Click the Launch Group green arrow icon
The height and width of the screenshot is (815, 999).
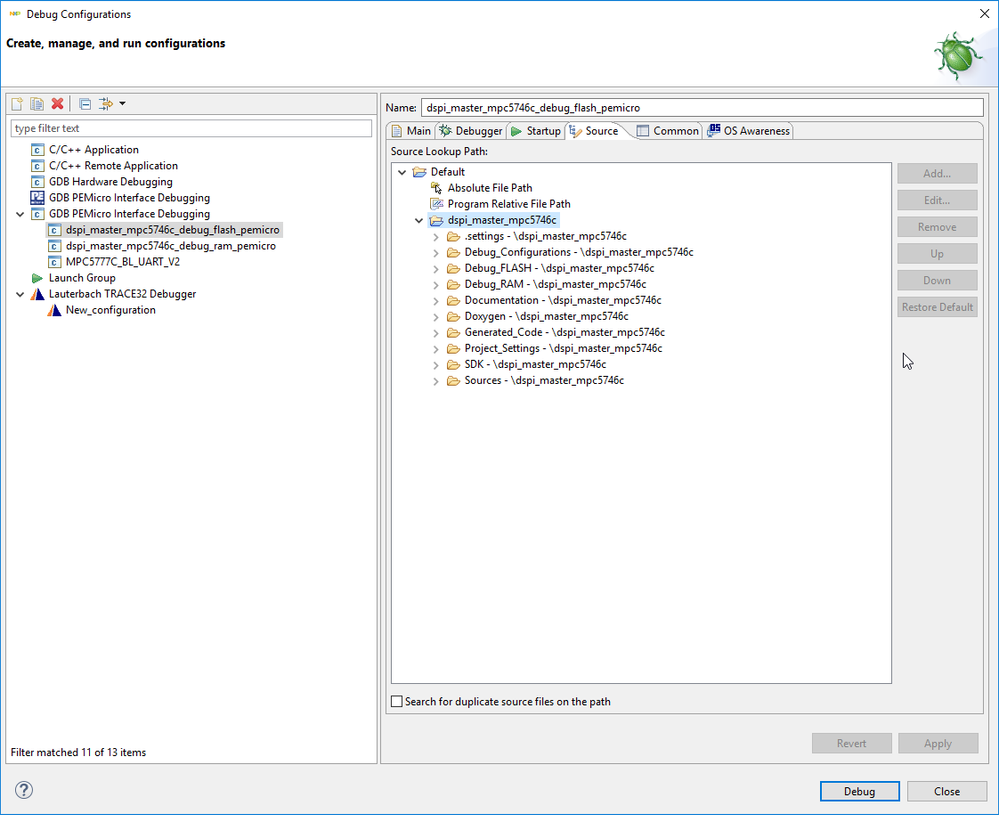(x=38, y=278)
